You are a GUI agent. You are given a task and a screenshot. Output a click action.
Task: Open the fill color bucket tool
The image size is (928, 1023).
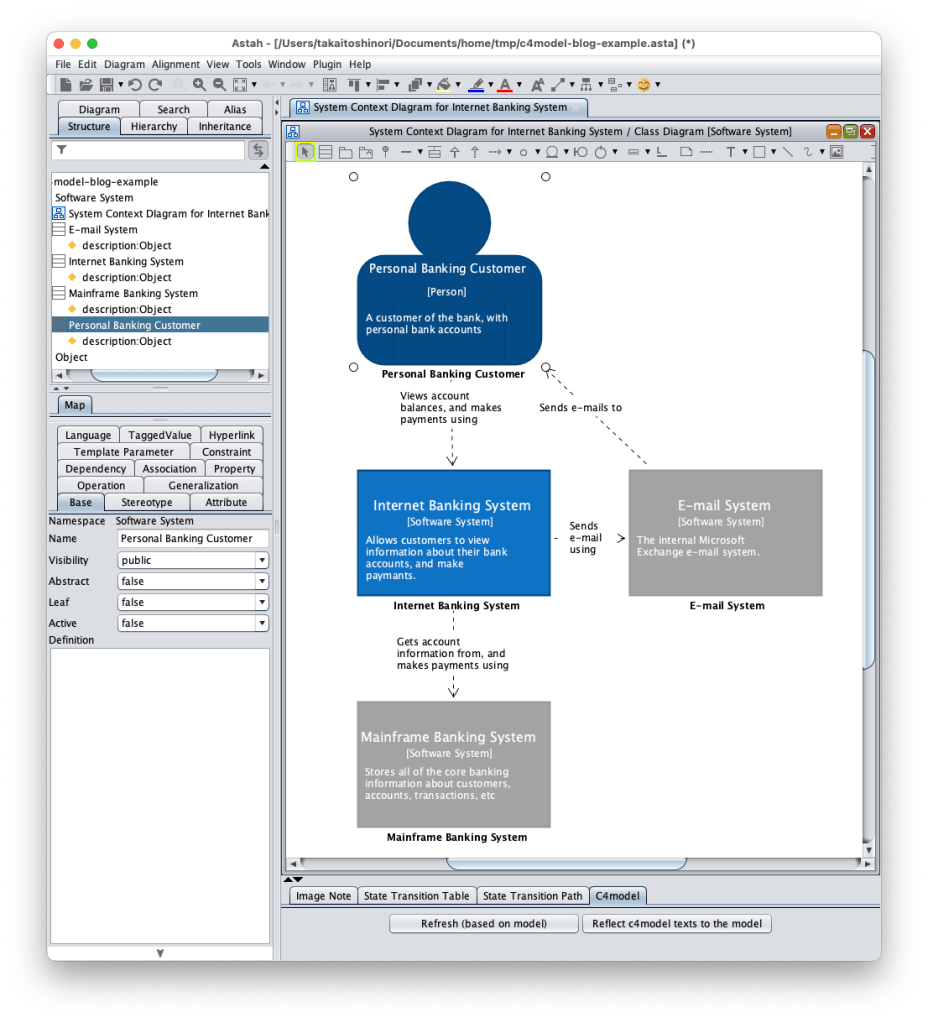(444, 85)
